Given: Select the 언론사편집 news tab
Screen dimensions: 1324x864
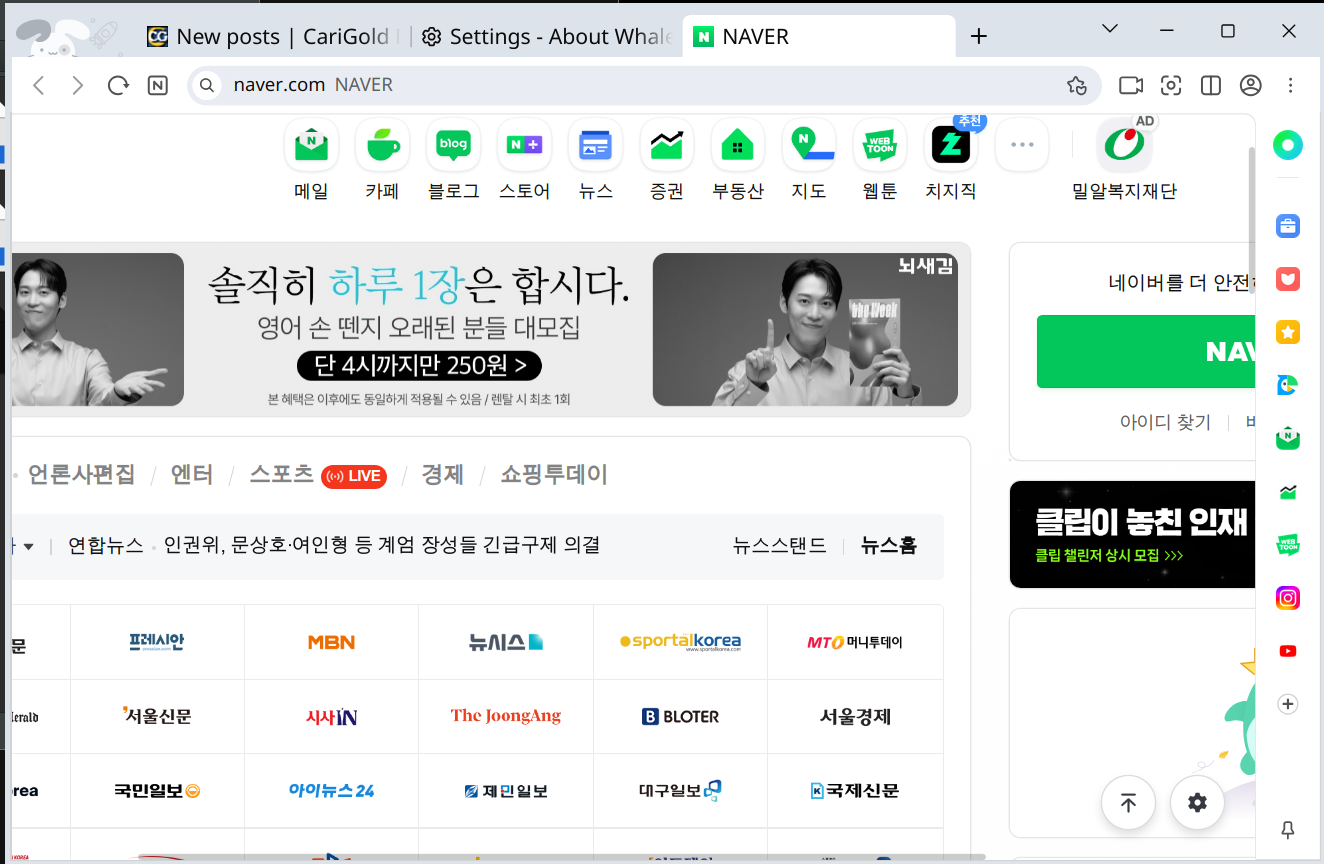Looking at the screenshot, I should [x=81, y=475].
